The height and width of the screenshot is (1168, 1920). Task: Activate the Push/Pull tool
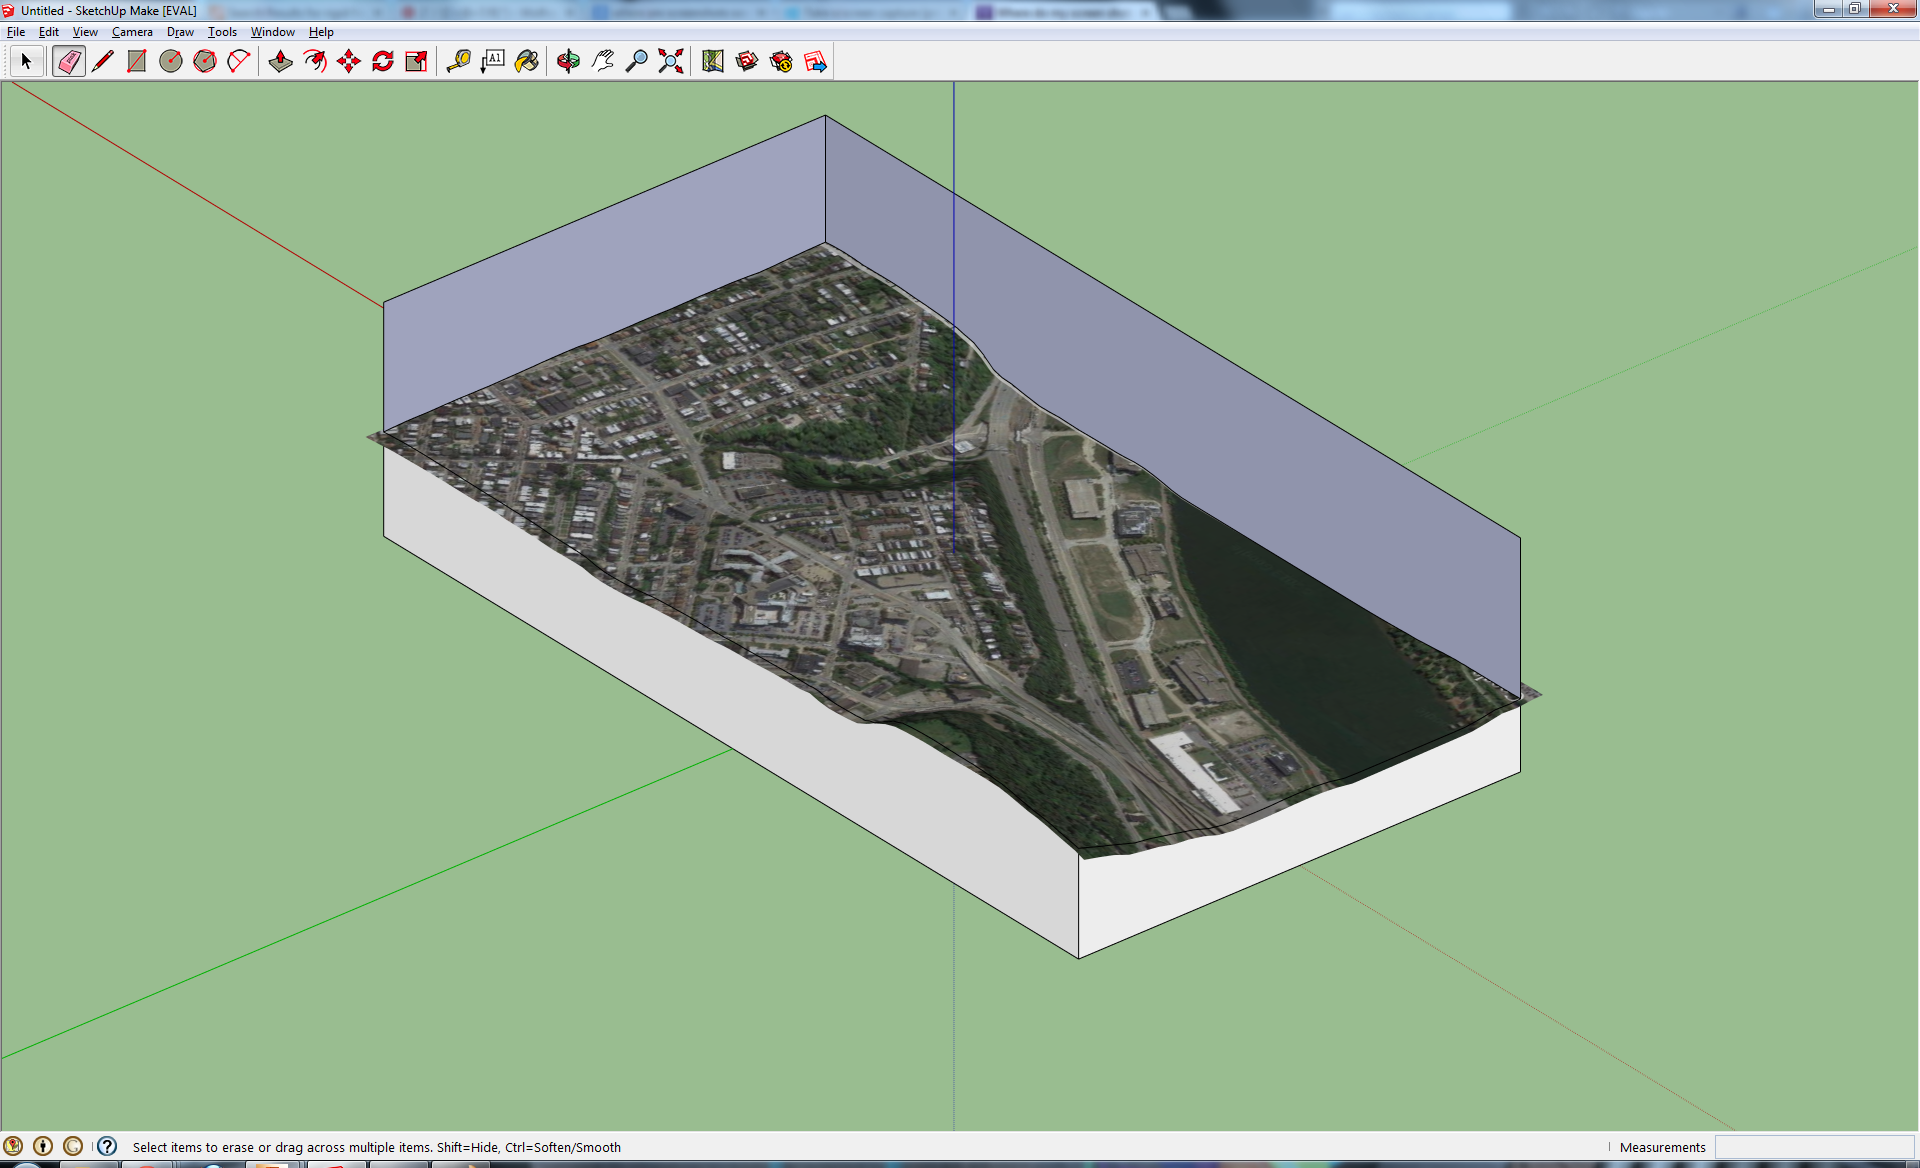(281, 62)
